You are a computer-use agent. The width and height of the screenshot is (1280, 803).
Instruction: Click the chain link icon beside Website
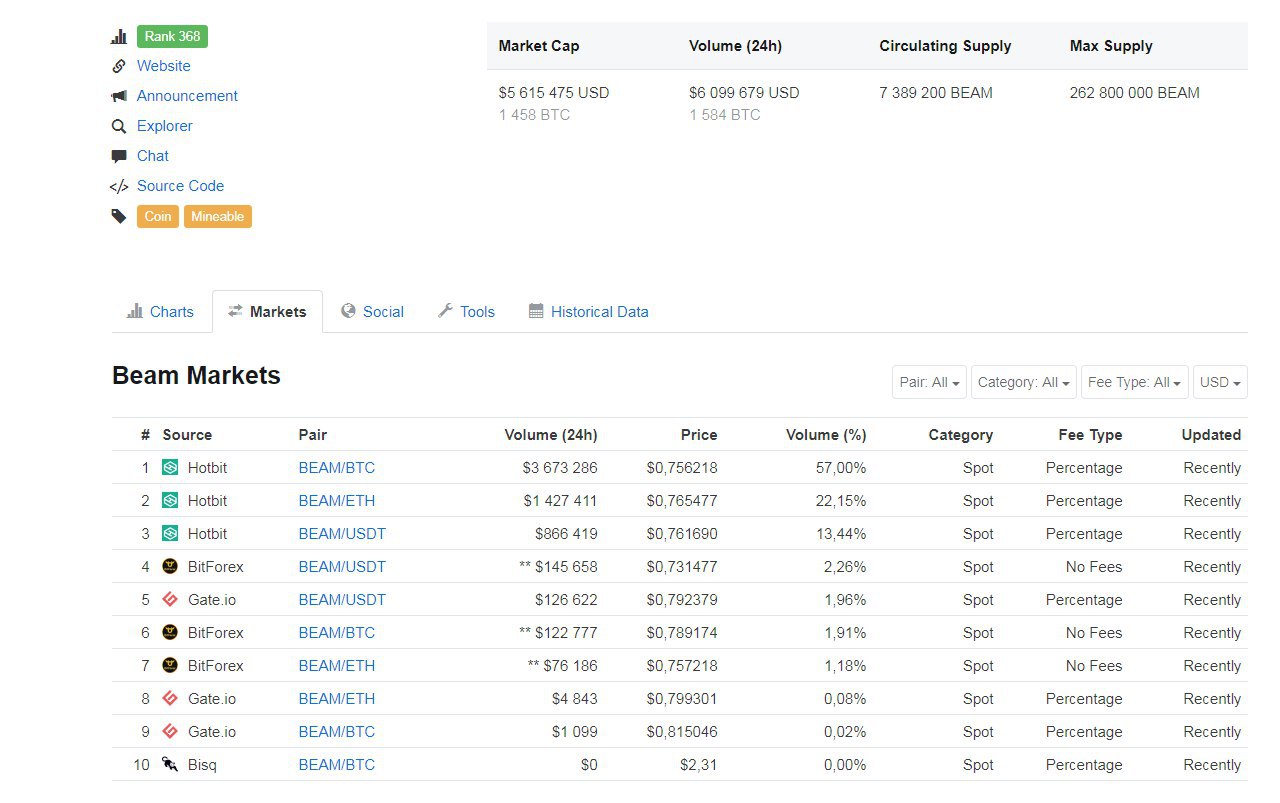click(x=119, y=66)
